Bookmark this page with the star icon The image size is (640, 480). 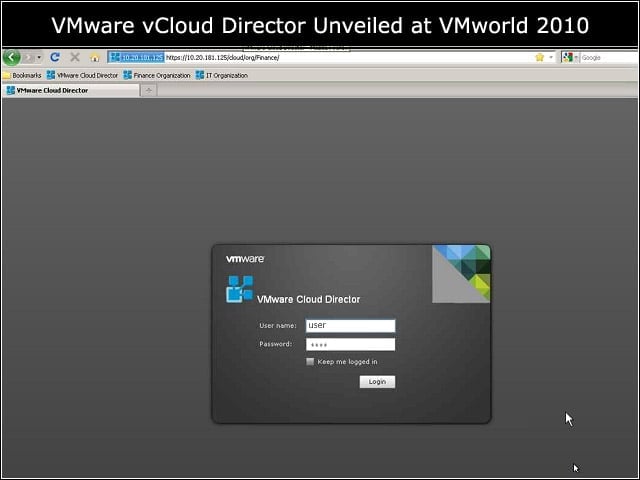coord(540,58)
